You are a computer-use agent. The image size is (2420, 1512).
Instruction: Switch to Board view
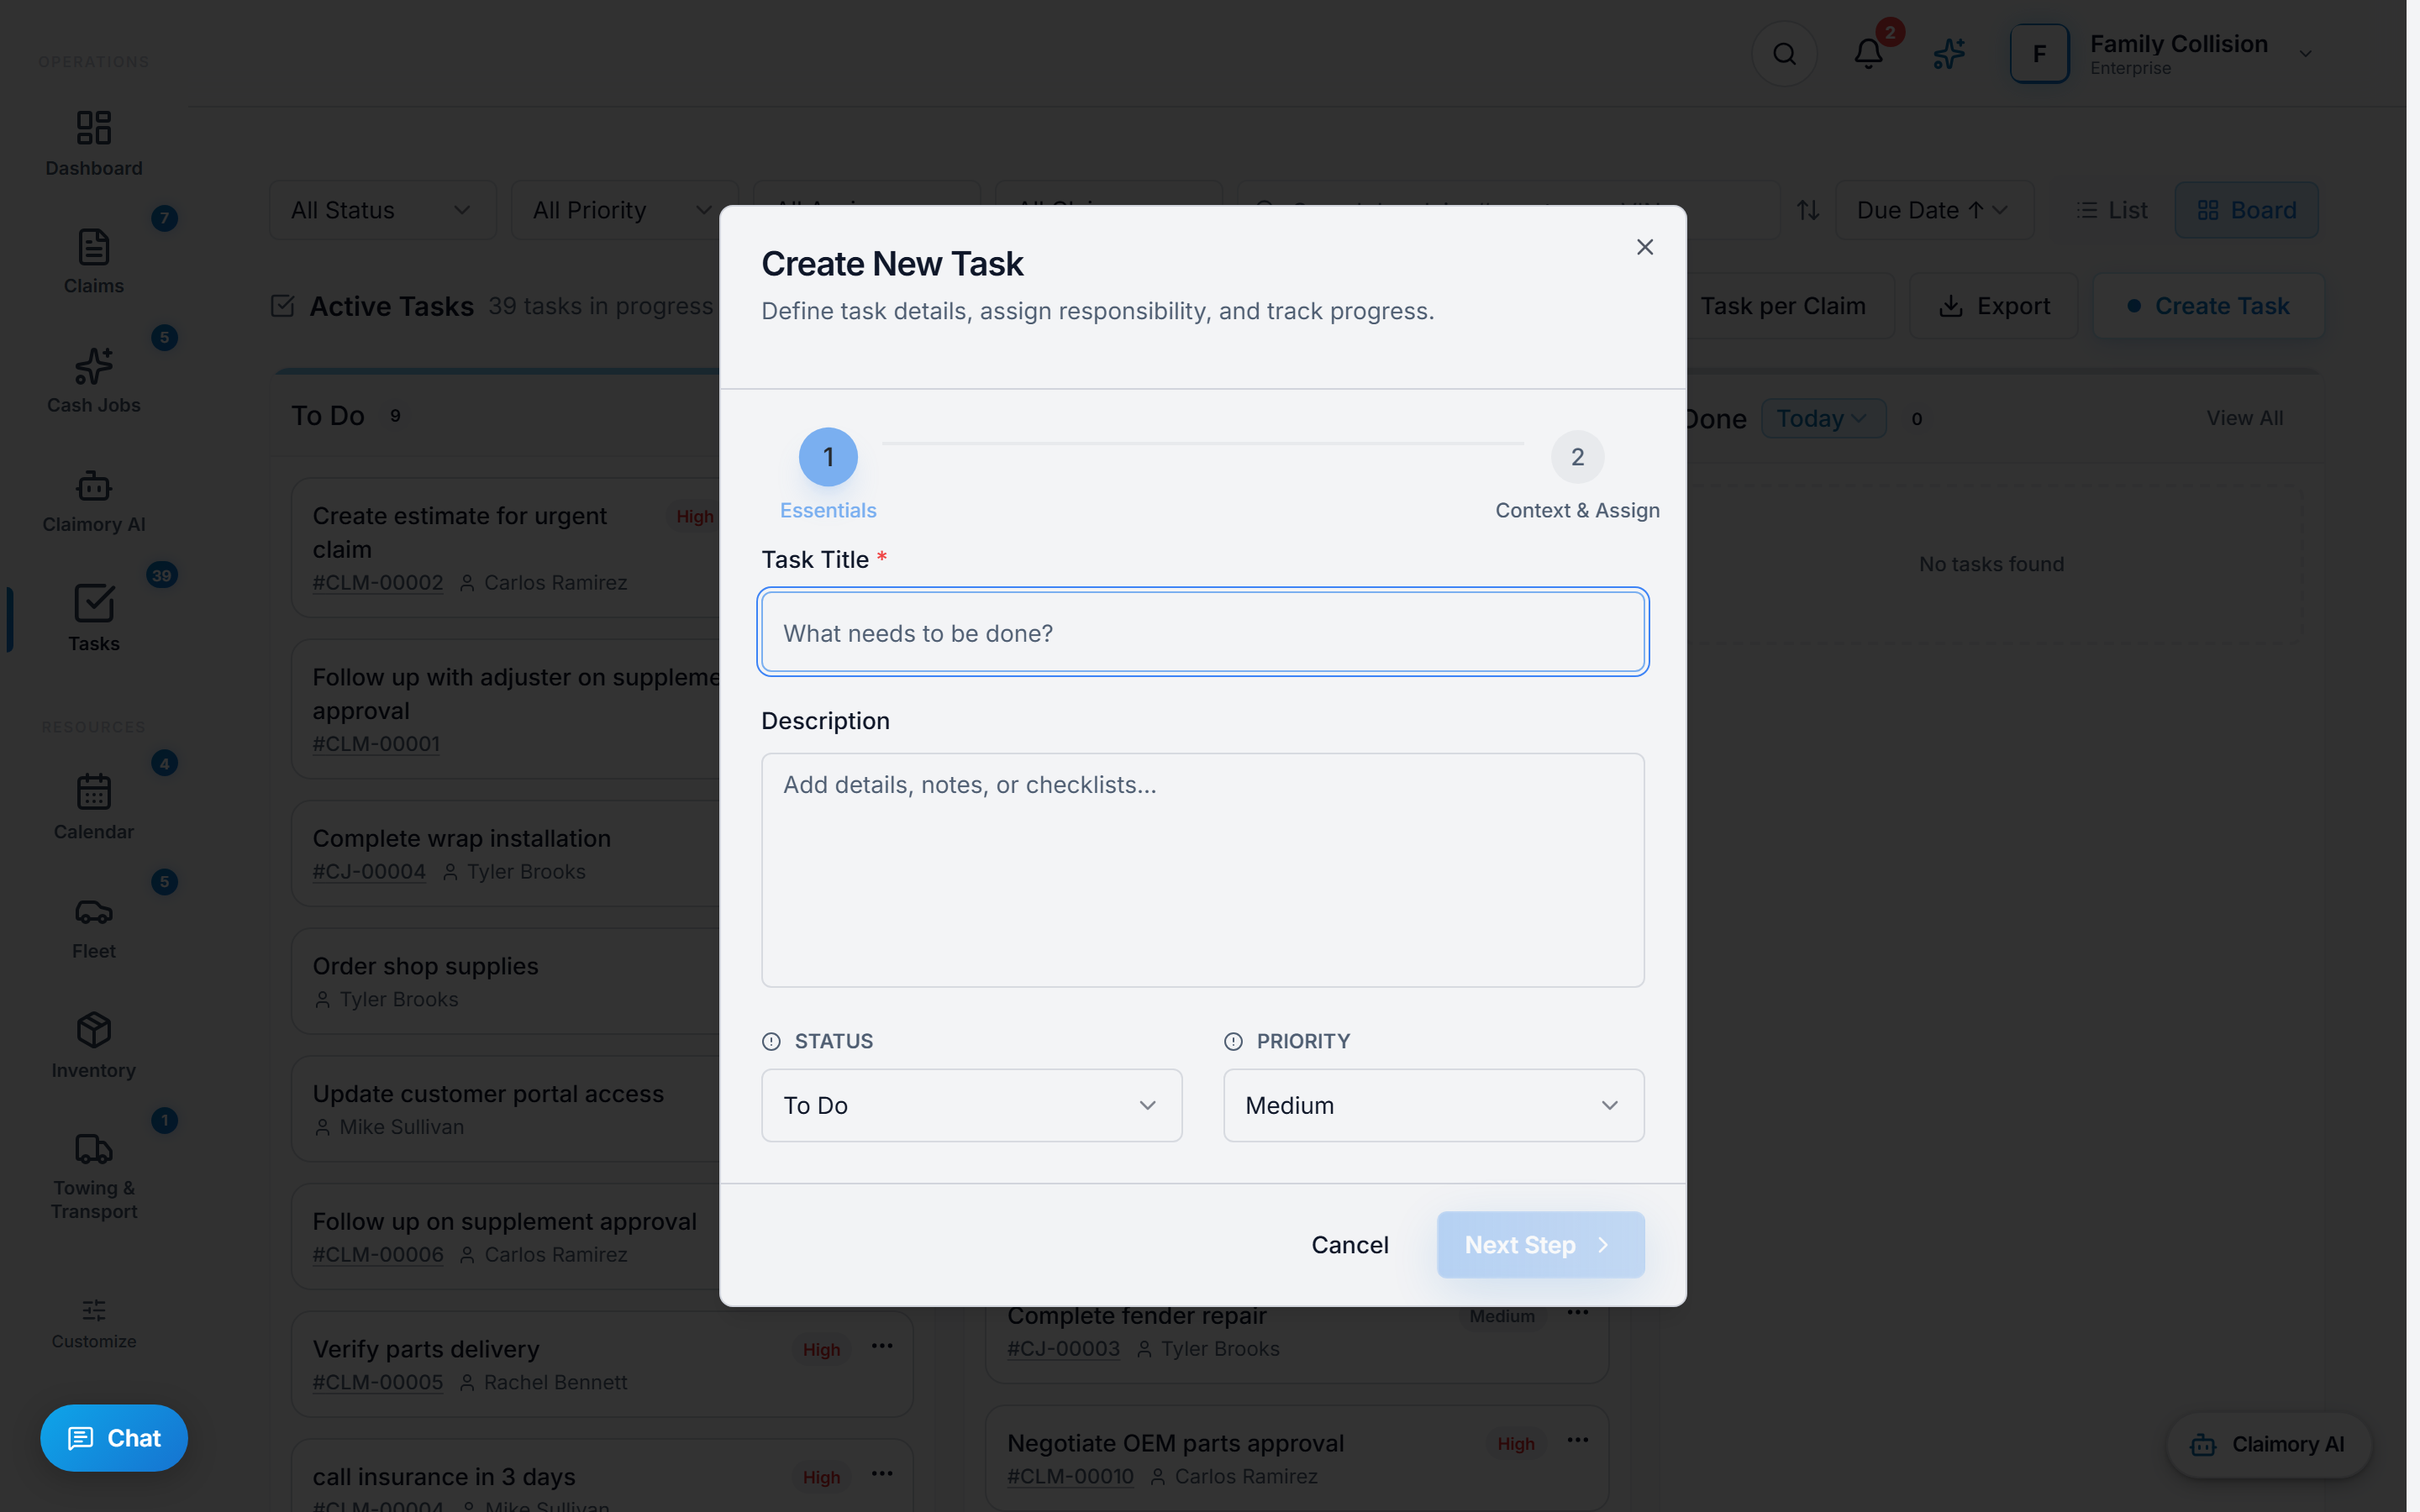(2246, 210)
